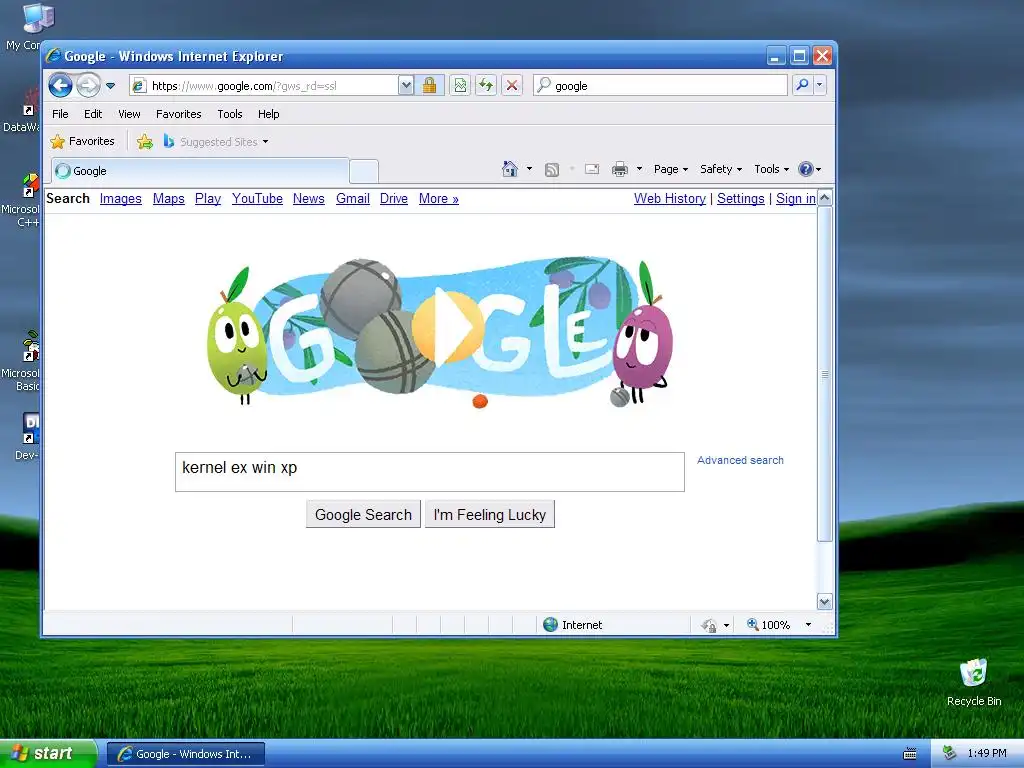The height and width of the screenshot is (768, 1024).
Task: Open the Play link
Action: [x=208, y=199]
